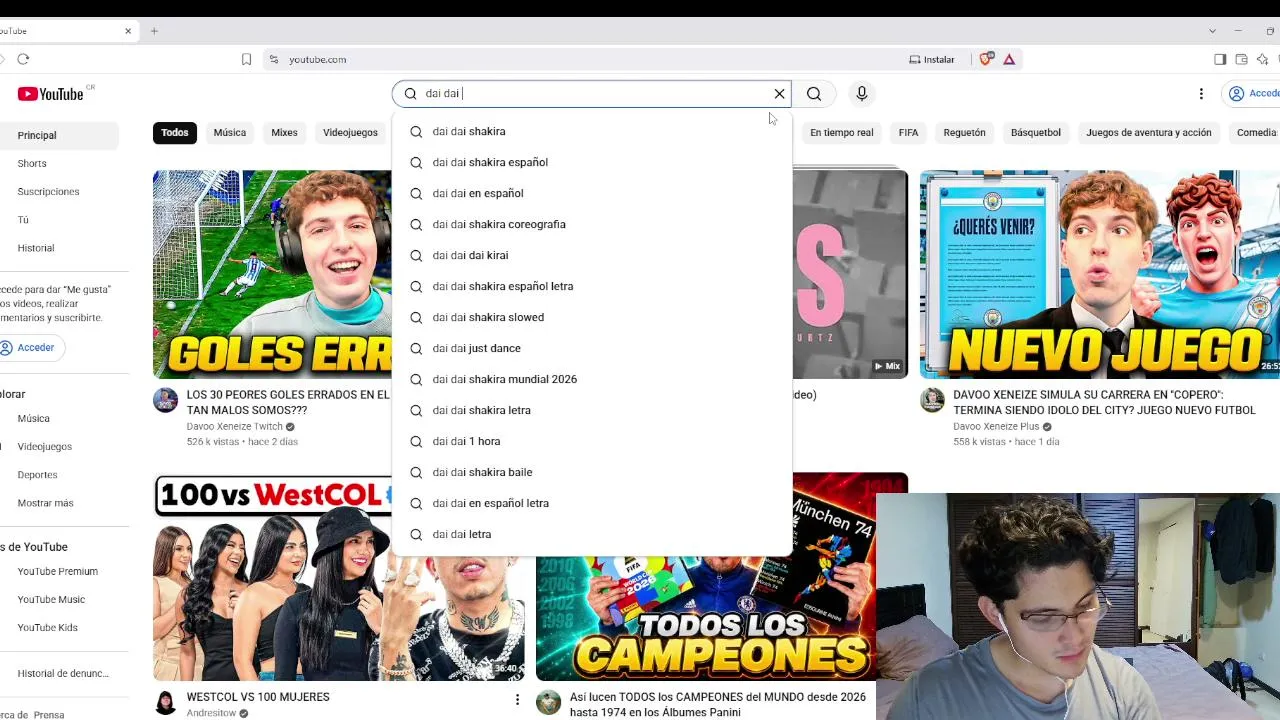Open YouTube Premium in the sidebar
The image size is (1280, 720).
(x=59, y=571)
